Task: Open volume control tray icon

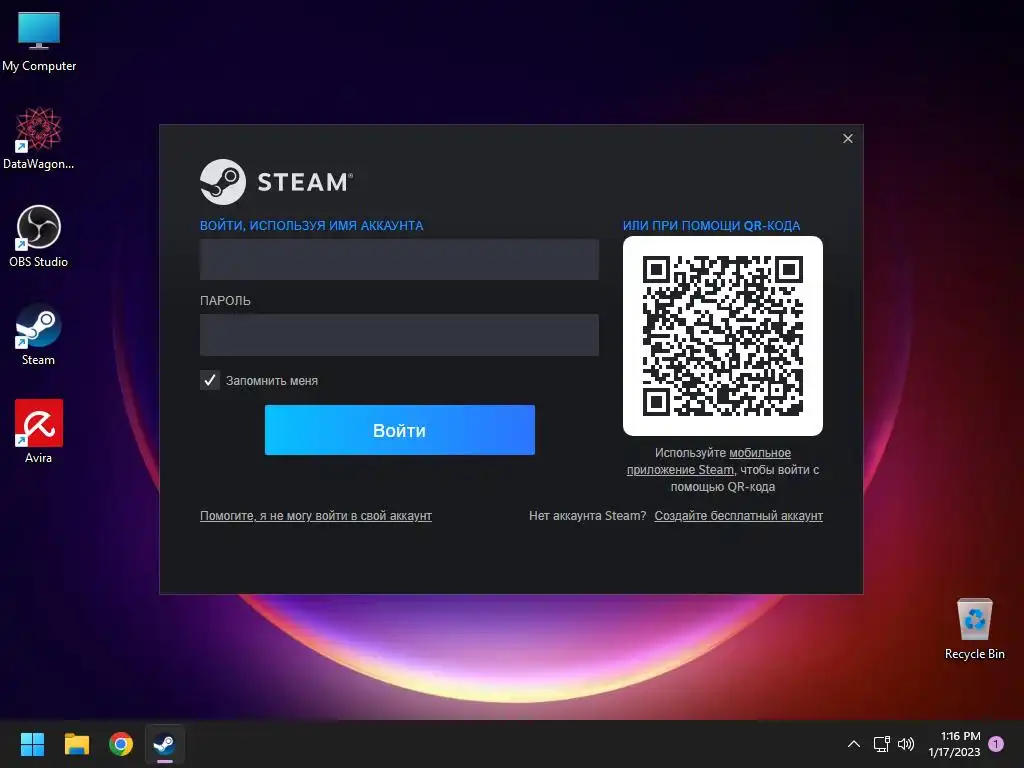Action: click(x=906, y=744)
